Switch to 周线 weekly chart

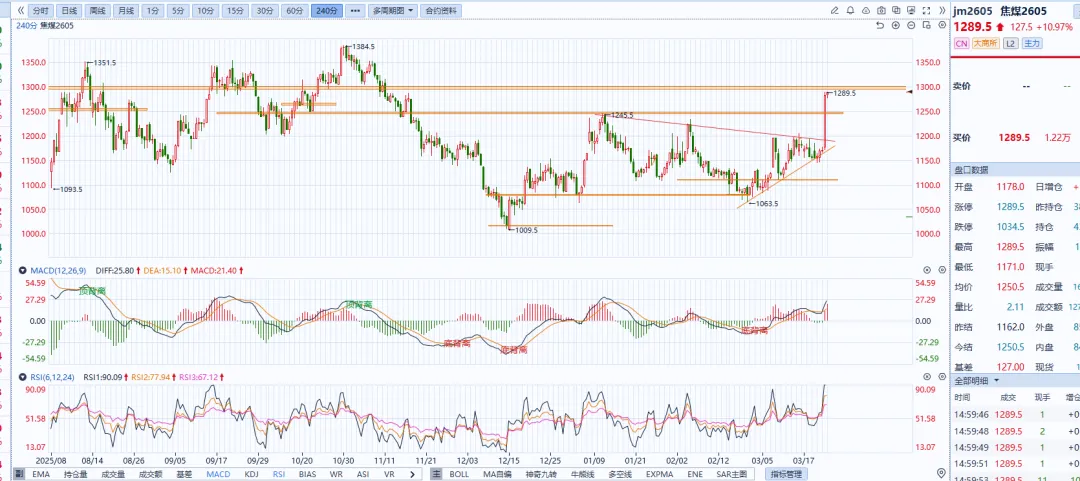[96, 10]
